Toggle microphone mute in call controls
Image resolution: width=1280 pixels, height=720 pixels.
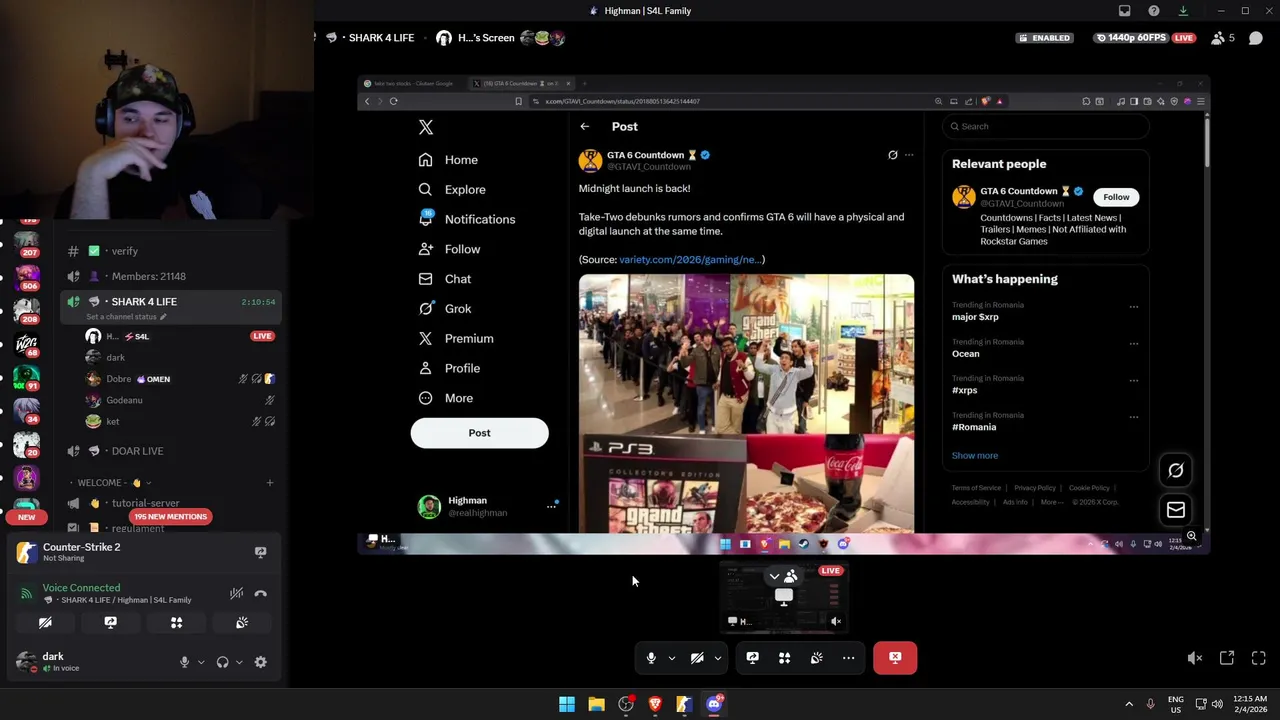point(651,658)
